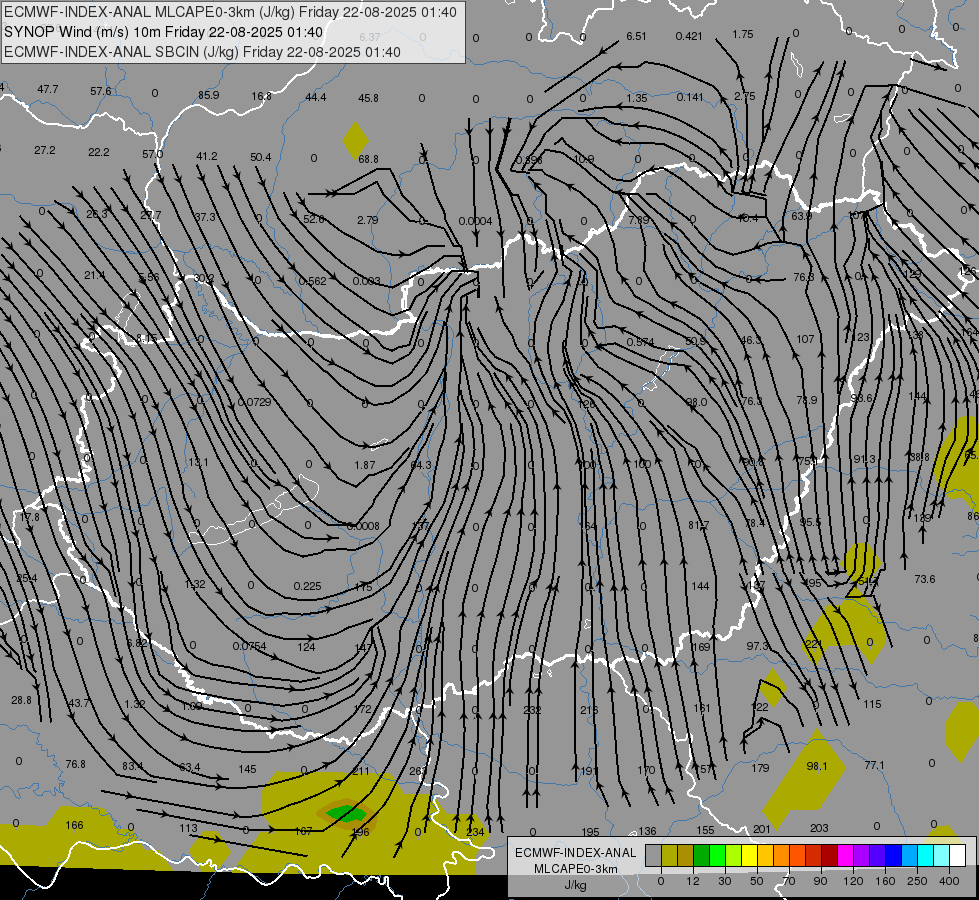Click the legend label ECMWF-INDEX-ANAL
The width and height of the screenshot is (979, 900).
575,853
